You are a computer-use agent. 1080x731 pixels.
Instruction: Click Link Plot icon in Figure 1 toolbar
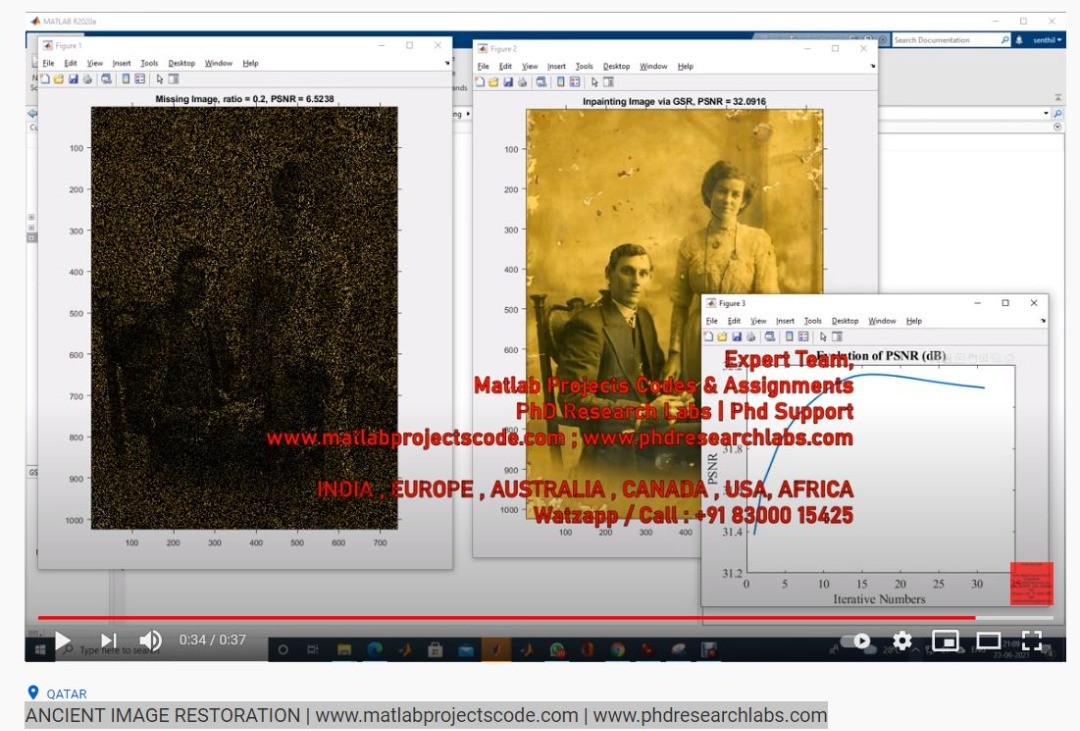(106, 79)
